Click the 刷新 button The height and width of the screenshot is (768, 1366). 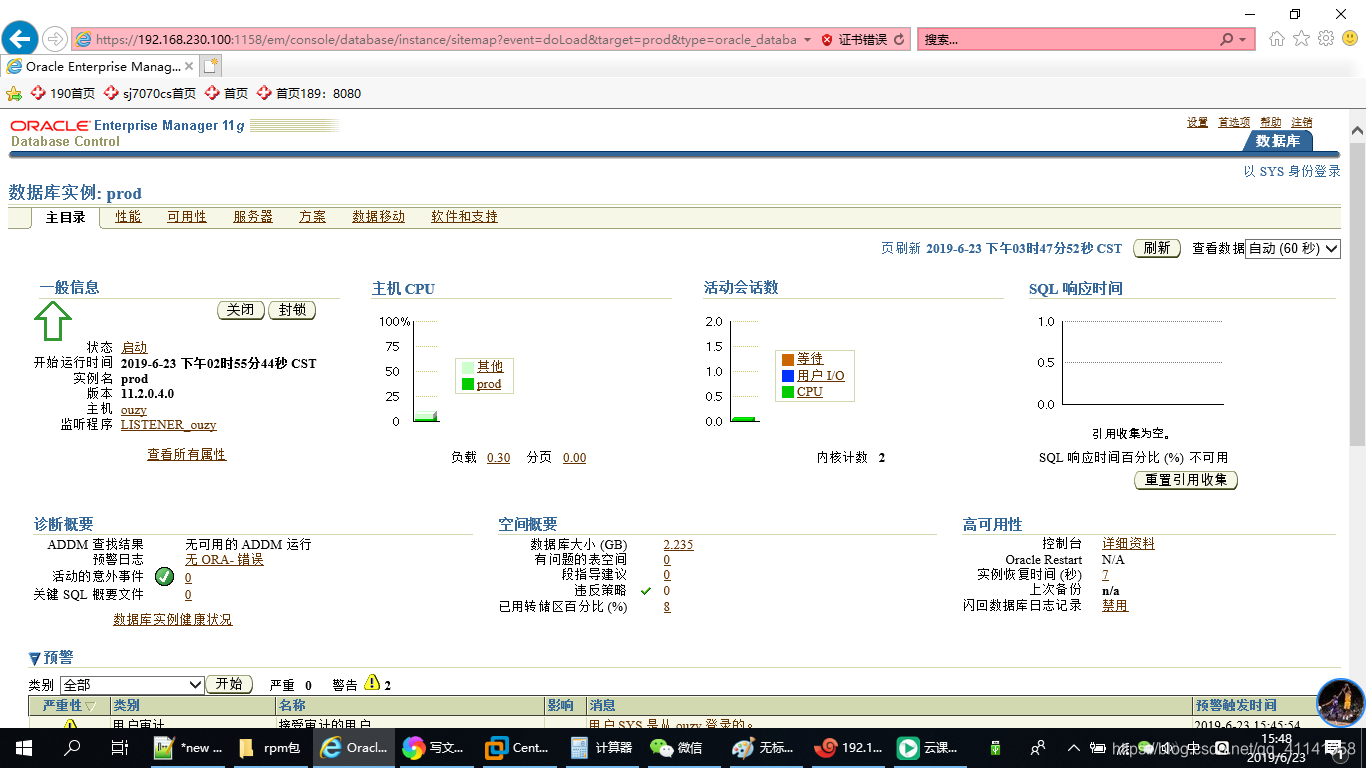click(x=1156, y=248)
